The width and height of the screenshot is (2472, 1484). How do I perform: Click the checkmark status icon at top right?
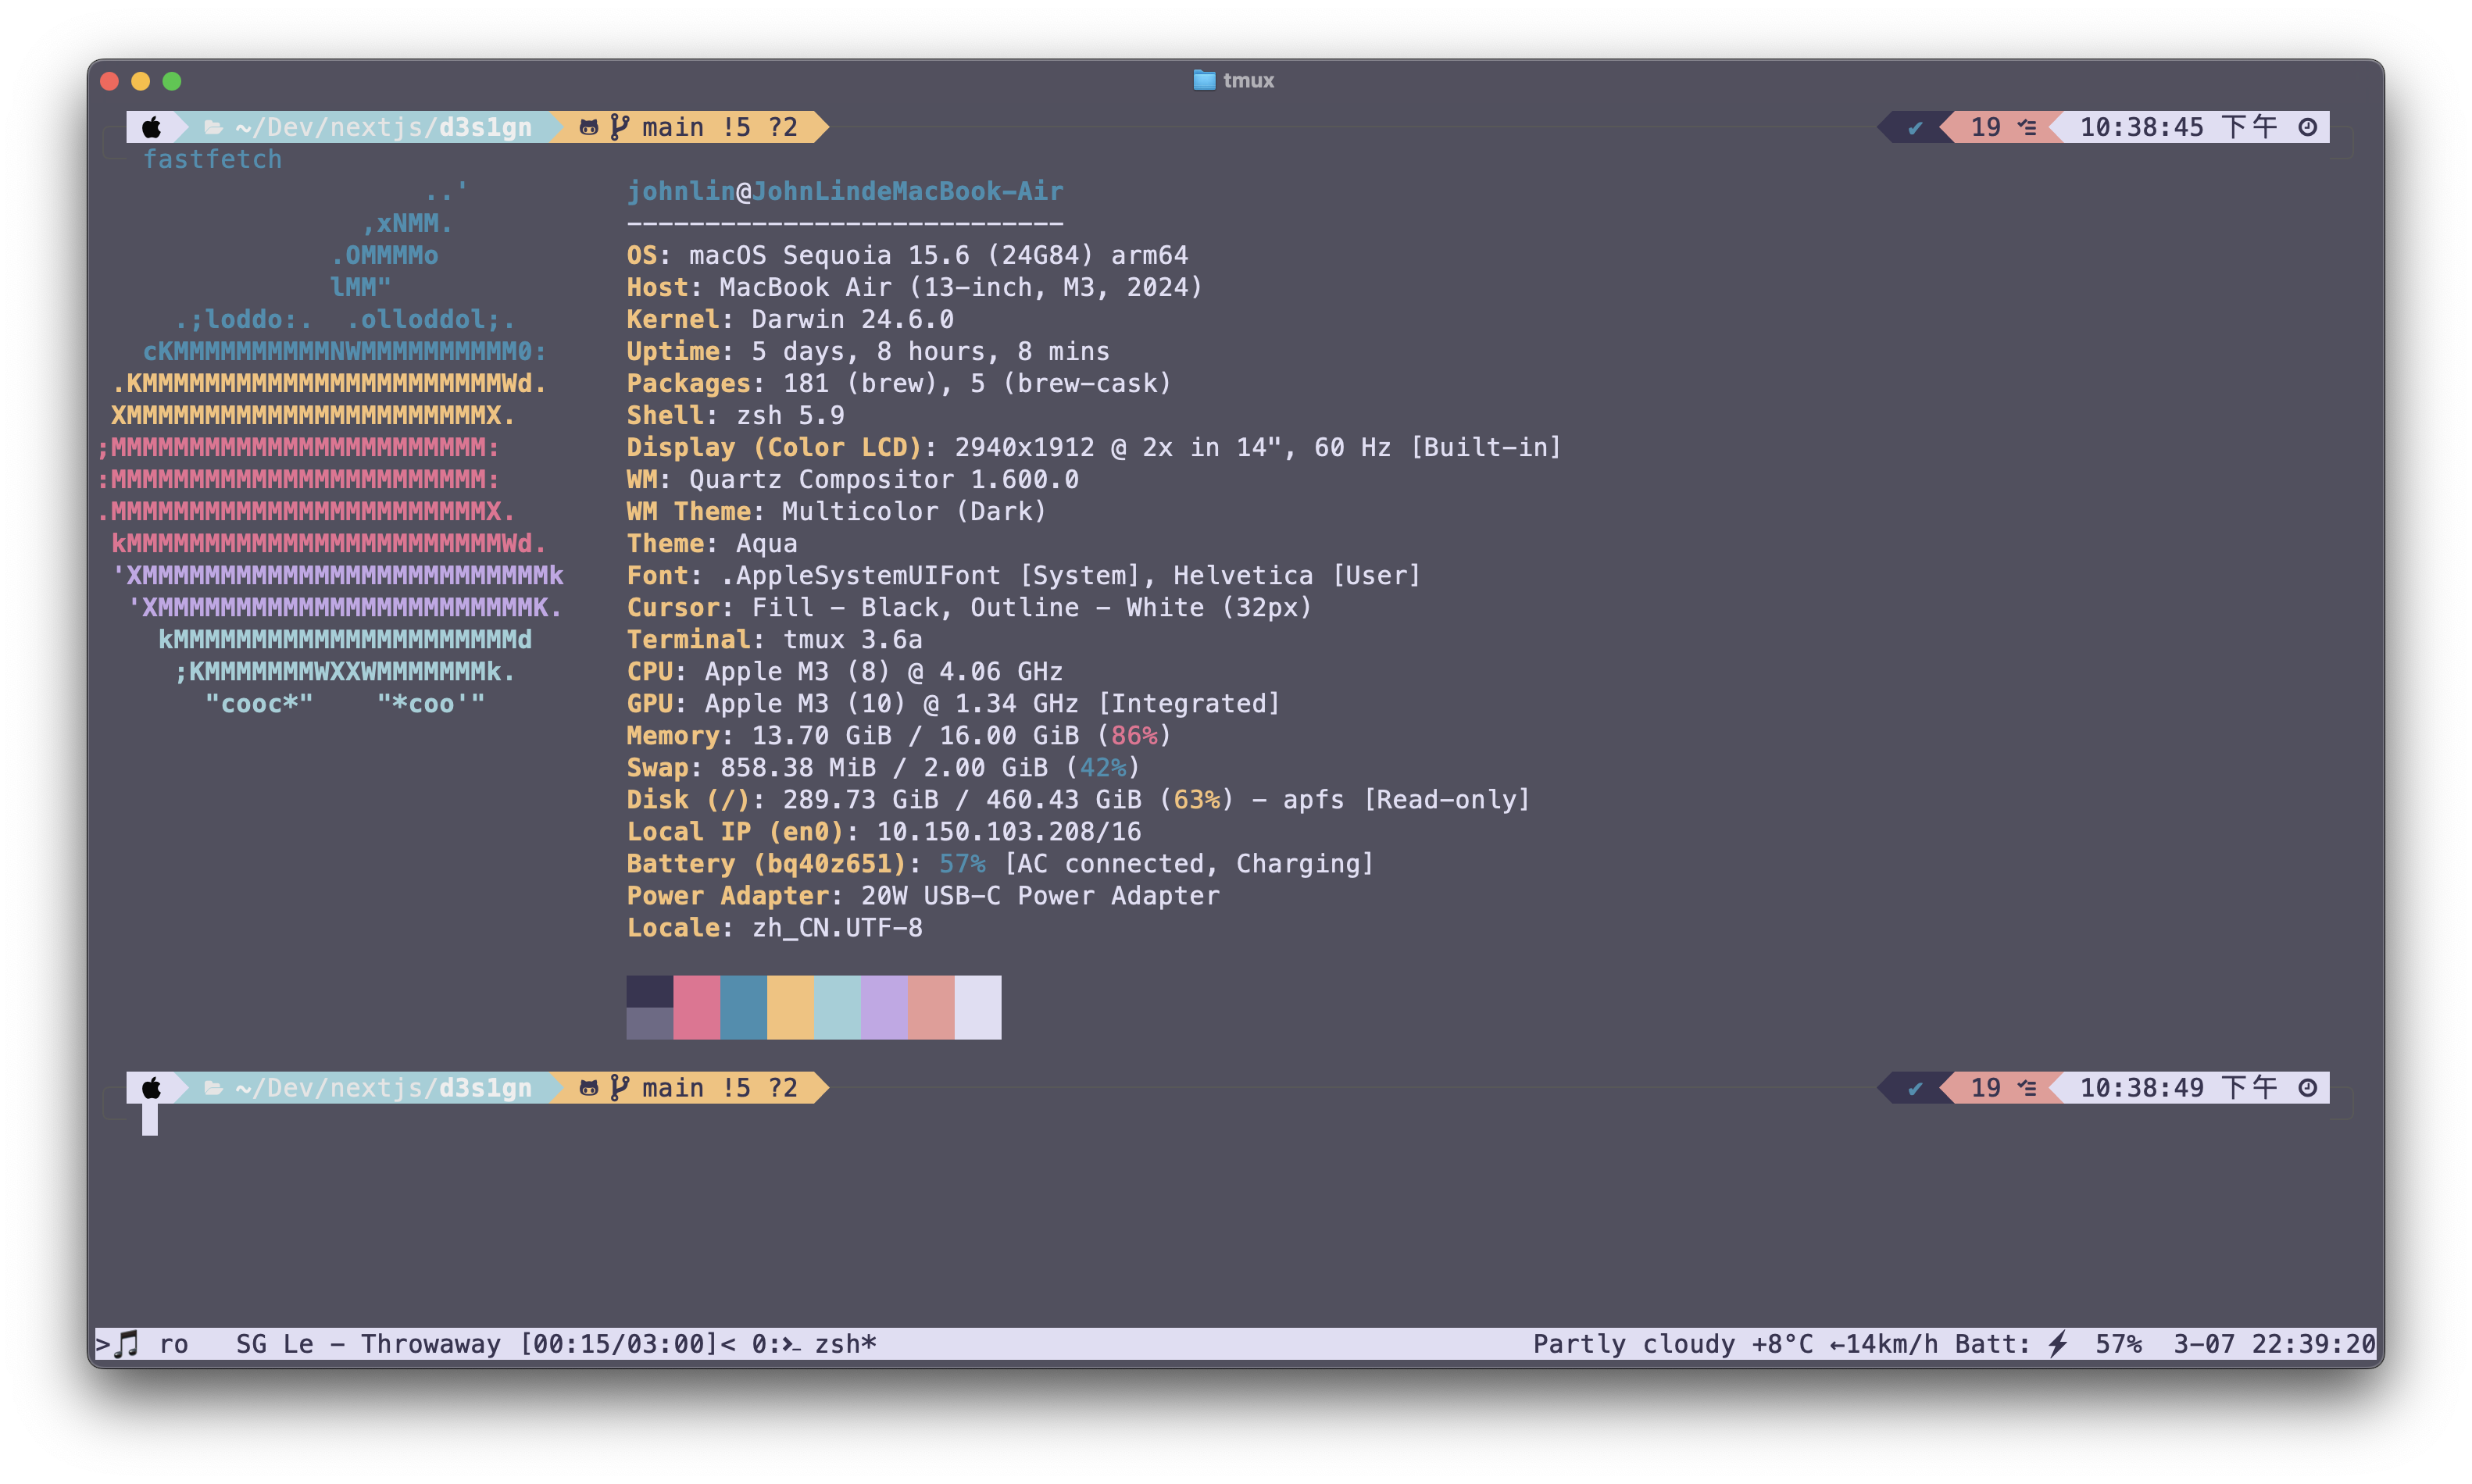coord(1915,127)
